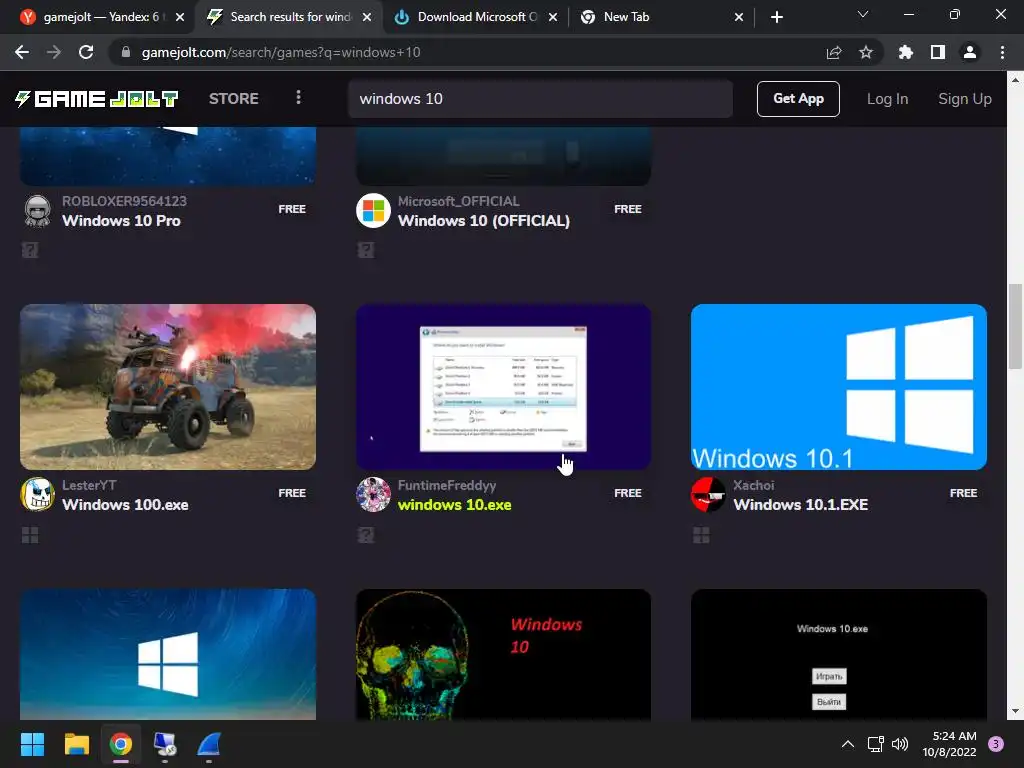Screen dimensions: 1024x768
Task: Click the address bar URL
Action: coord(281,52)
